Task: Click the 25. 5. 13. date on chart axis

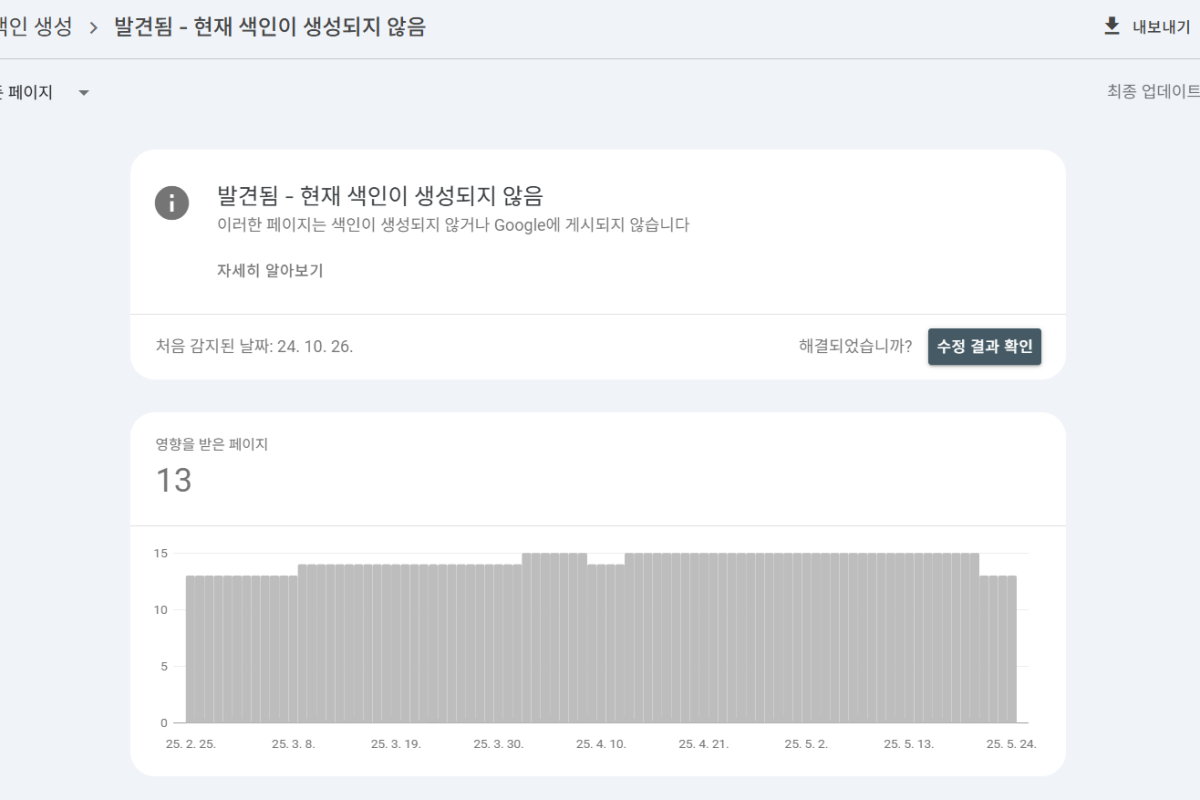Action: pyautogui.click(x=909, y=744)
